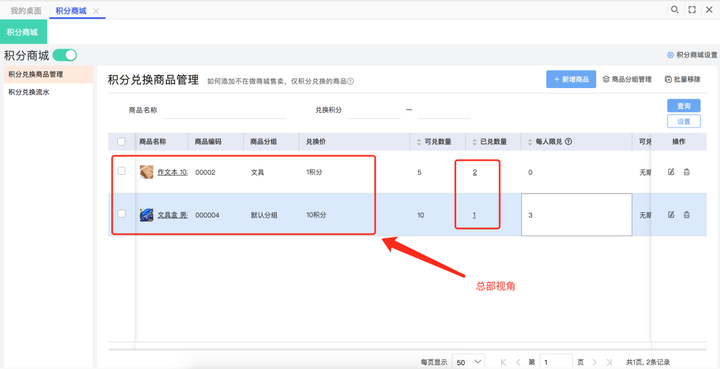720x369 pixels.
Task: Click the help icon after the 积分兑换 hint text
Action: [350, 81]
